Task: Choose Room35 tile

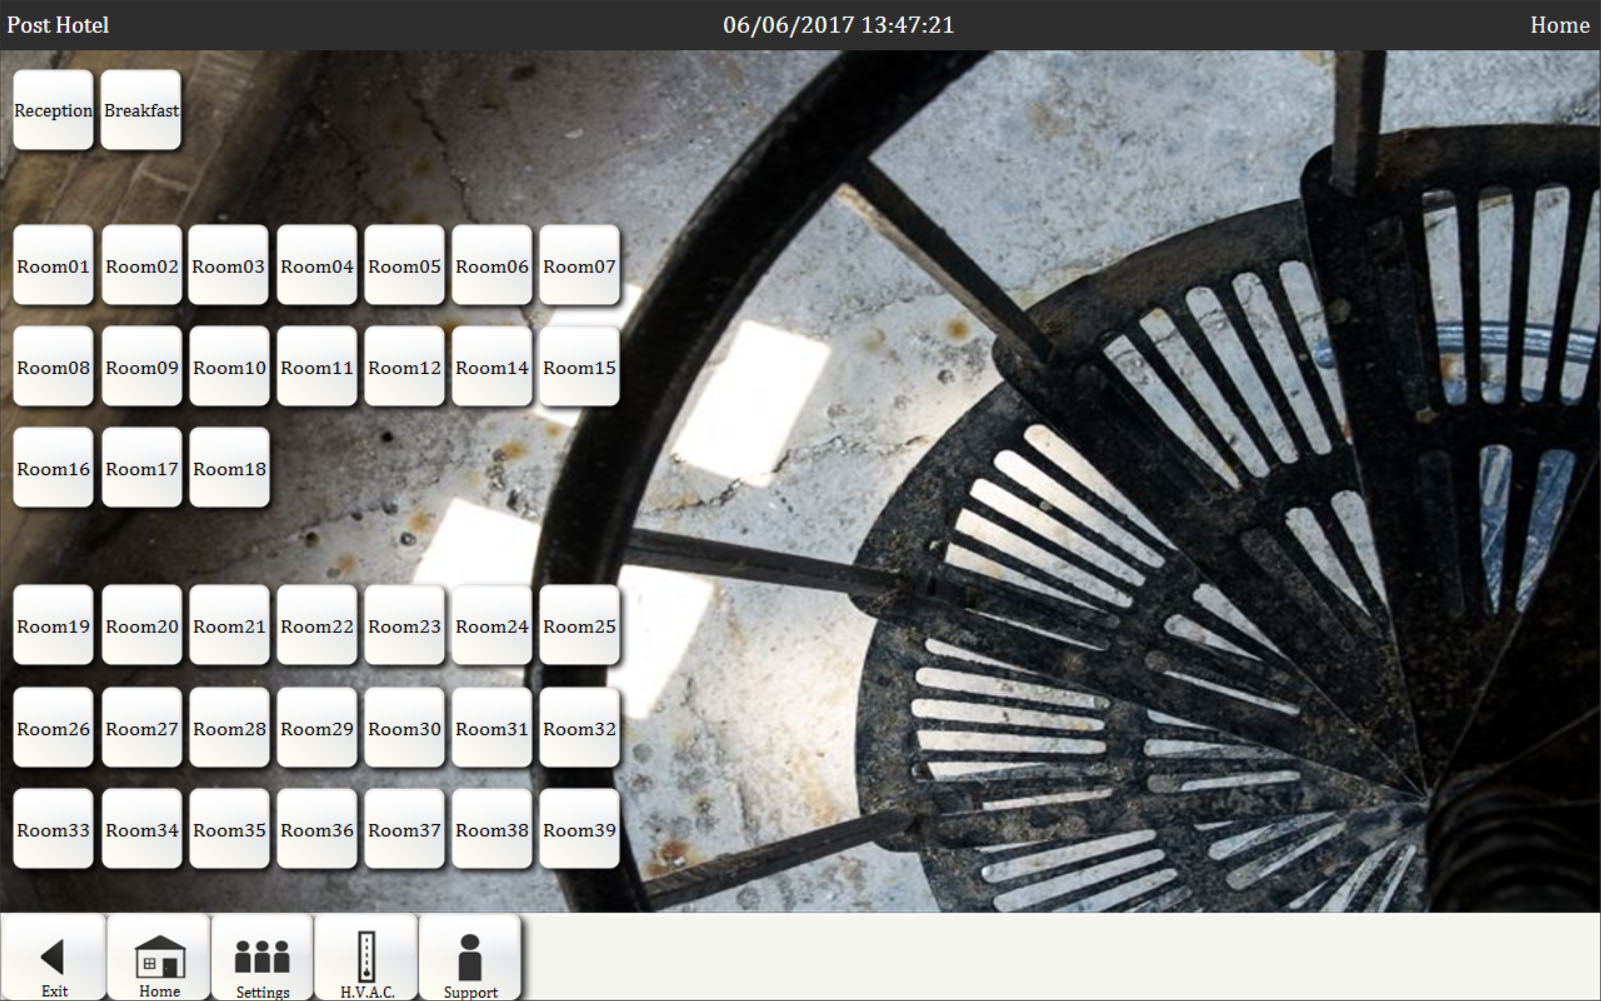Action: pos(229,829)
